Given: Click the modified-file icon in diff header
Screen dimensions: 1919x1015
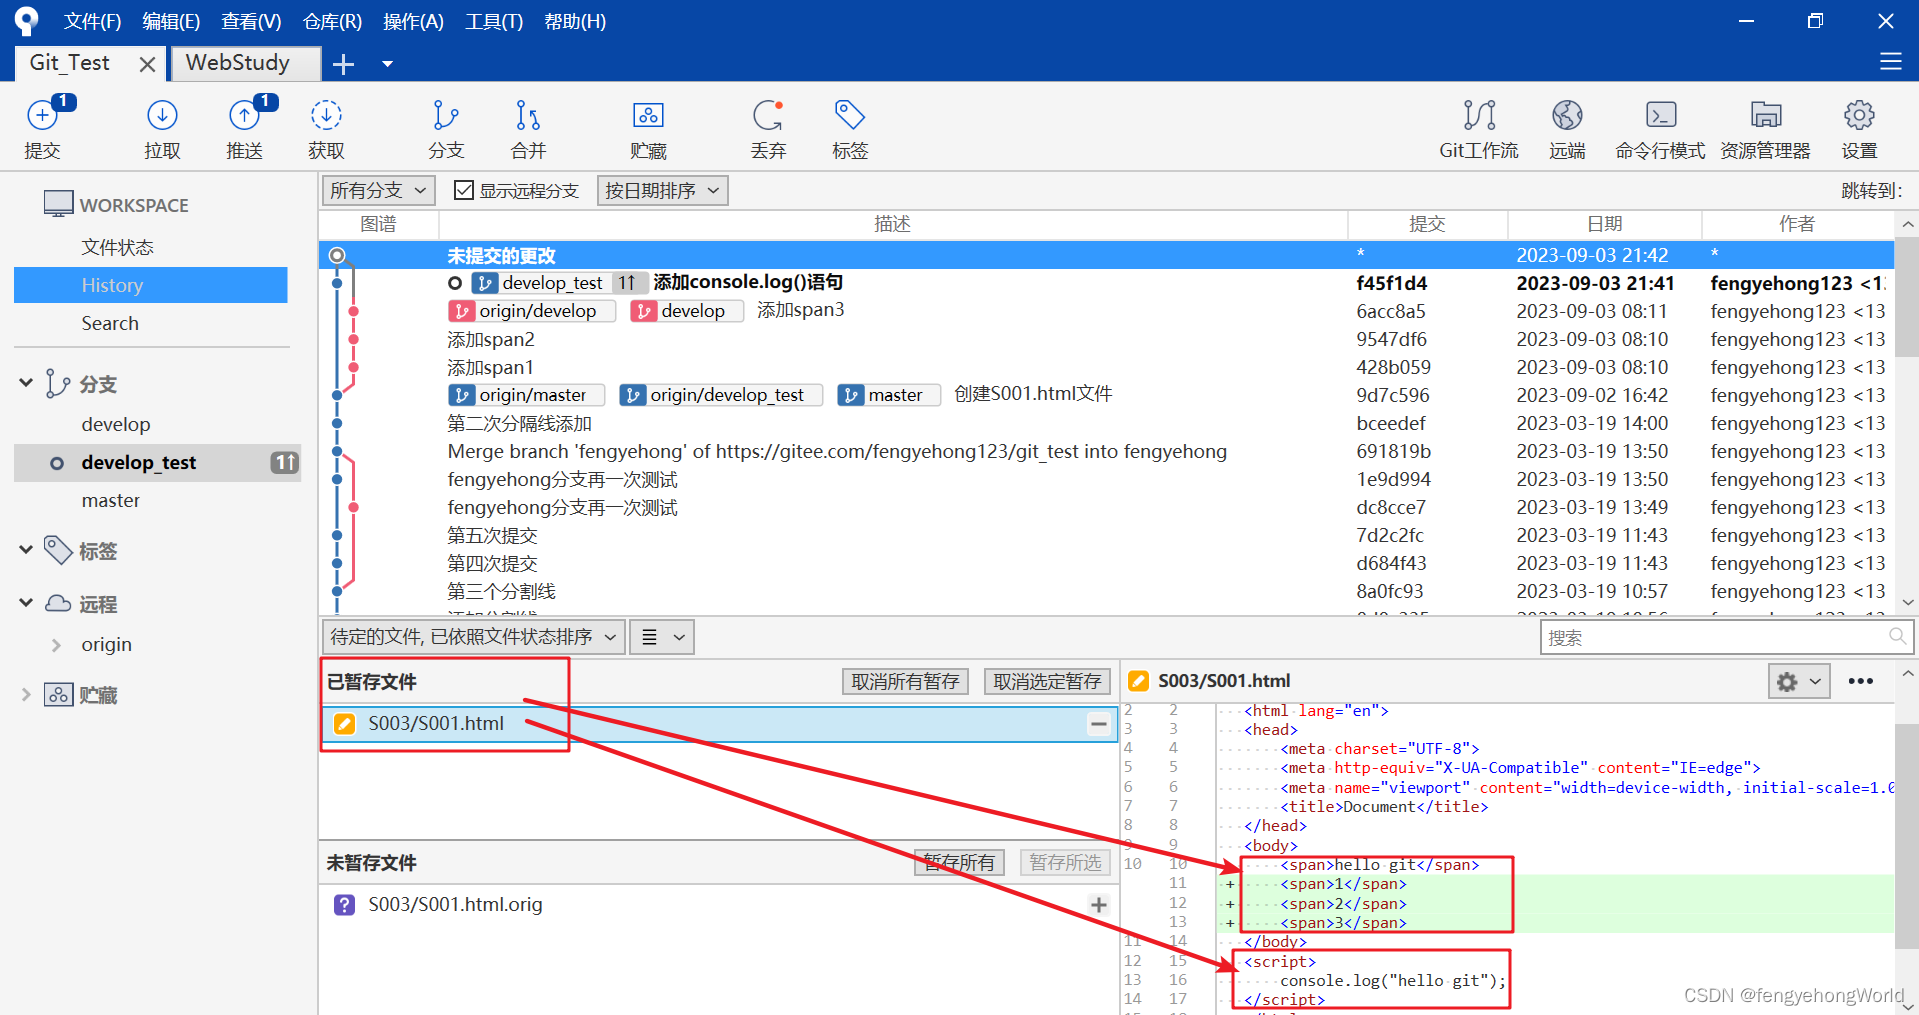Looking at the screenshot, I should tap(1138, 681).
